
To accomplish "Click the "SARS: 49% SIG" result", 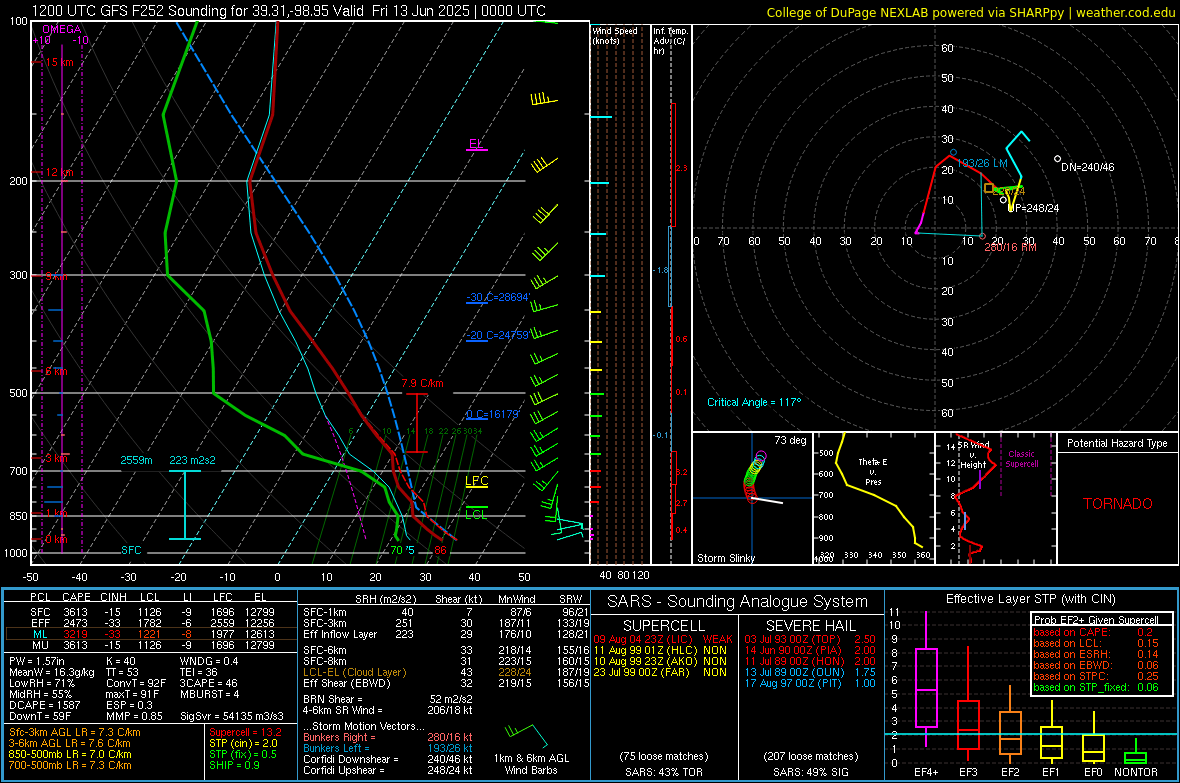I will click(811, 772).
